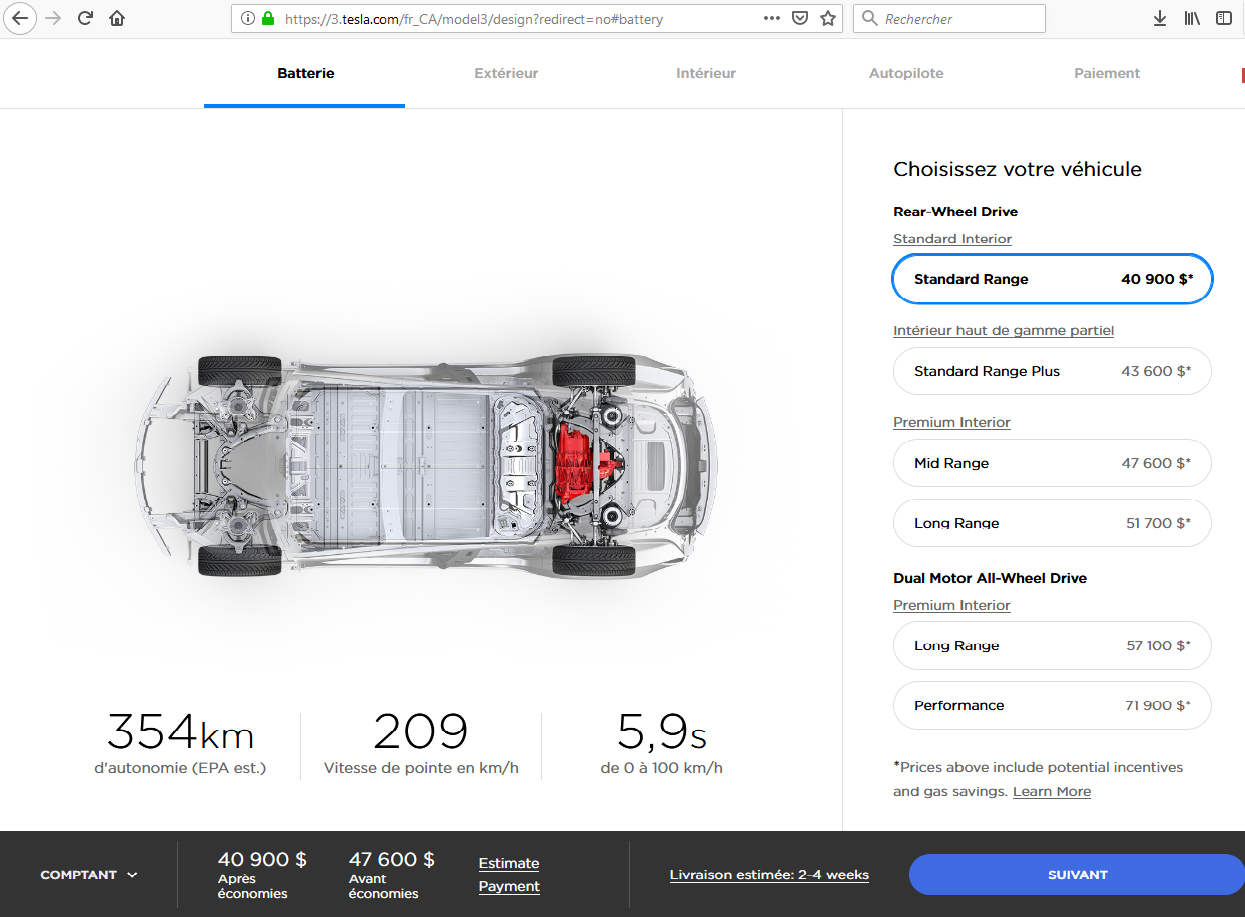This screenshot has height=917, width=1245.
Task: Open the library bookmarks icon
Action: coord(1192,18)
